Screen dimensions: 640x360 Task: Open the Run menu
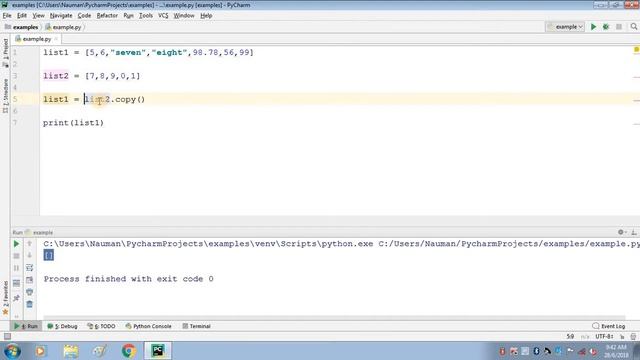click(x=128, y=16)
